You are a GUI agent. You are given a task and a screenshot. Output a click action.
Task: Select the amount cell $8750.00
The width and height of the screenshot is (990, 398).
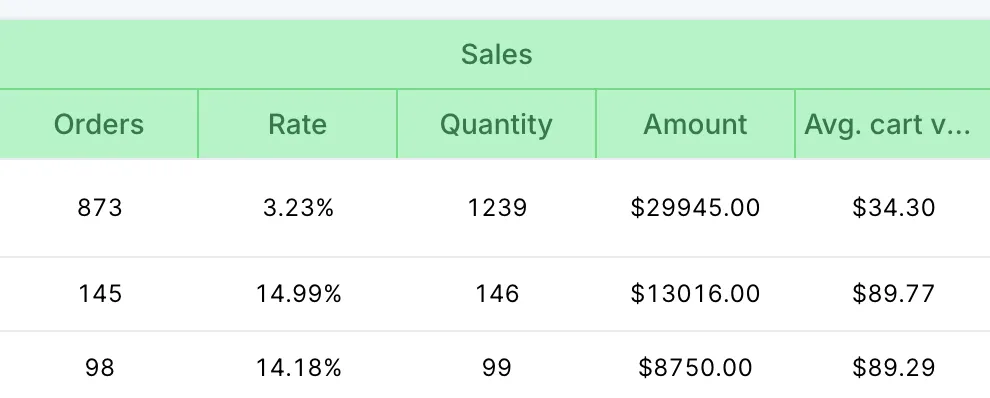coord(695,367)
